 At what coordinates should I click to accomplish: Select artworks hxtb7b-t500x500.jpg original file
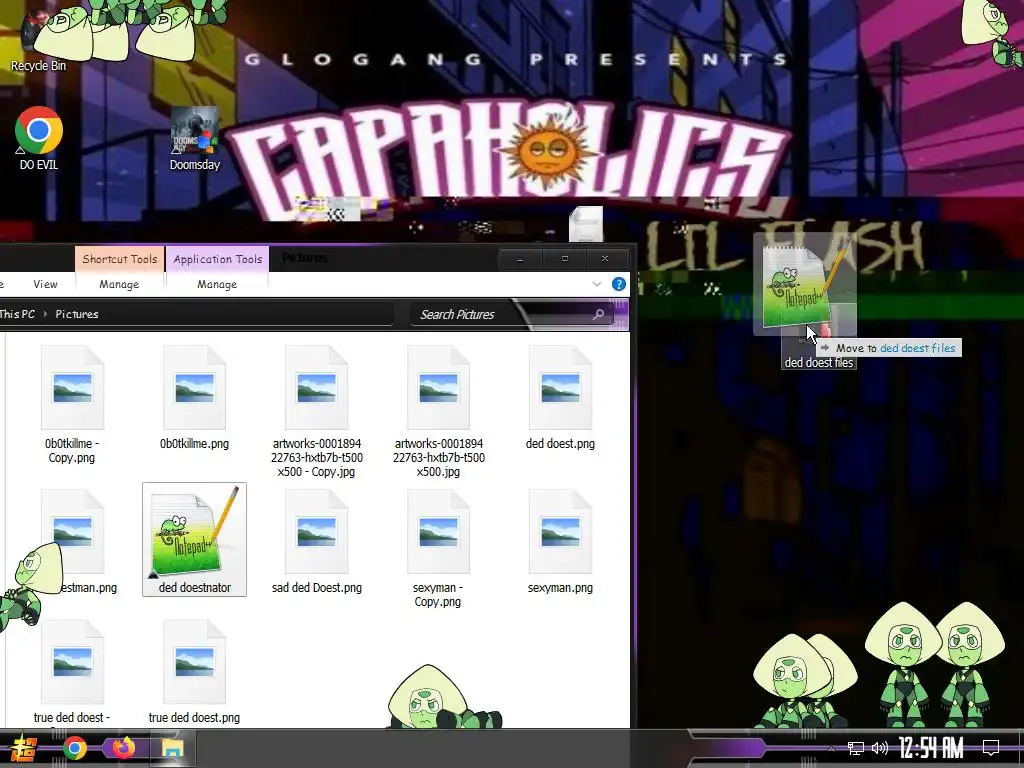click(x=438, y=411)
